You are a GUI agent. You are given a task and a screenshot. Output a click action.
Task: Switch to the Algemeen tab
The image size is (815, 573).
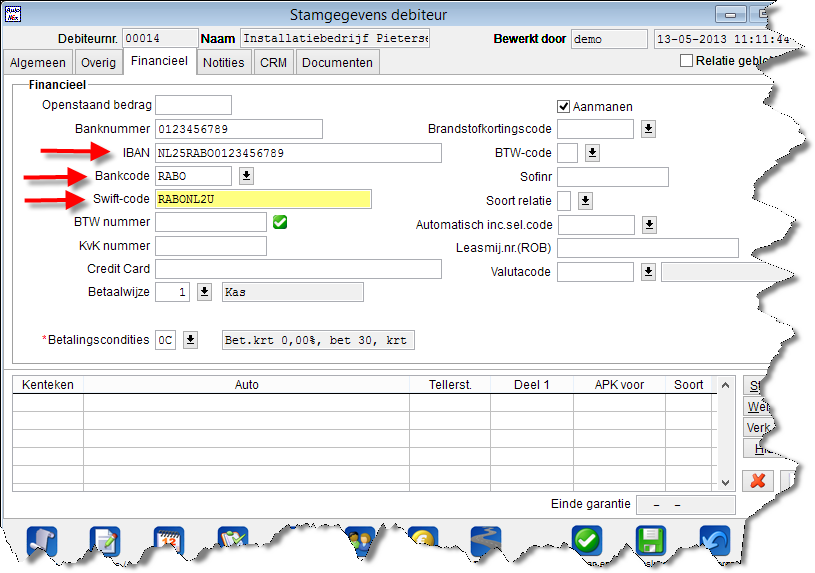pos(38,62)
